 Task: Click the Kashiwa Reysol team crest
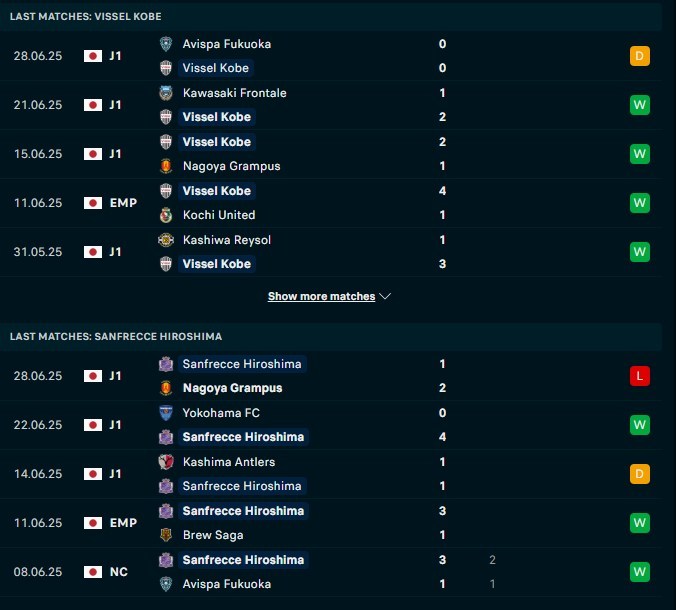166,240
